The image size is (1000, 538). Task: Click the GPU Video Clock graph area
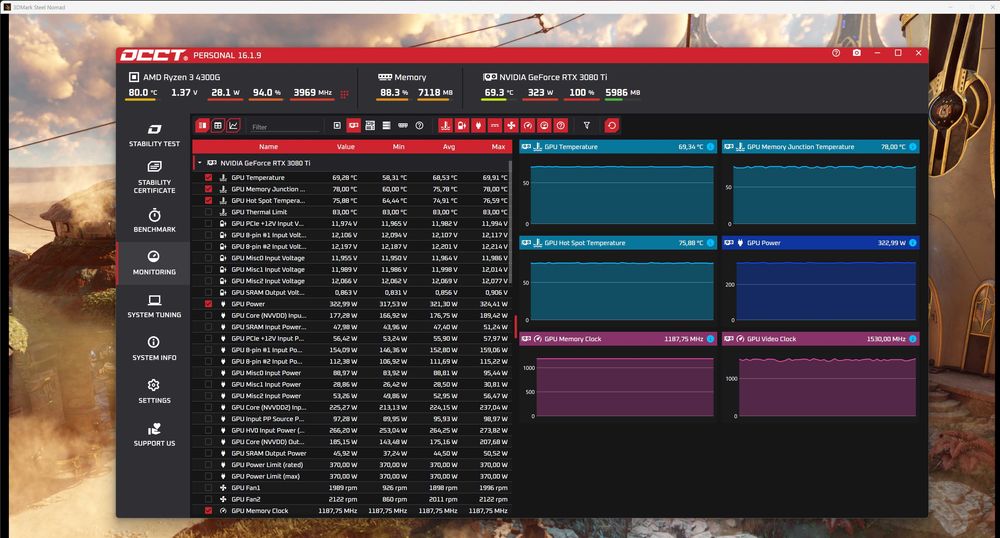coord(827,387)
